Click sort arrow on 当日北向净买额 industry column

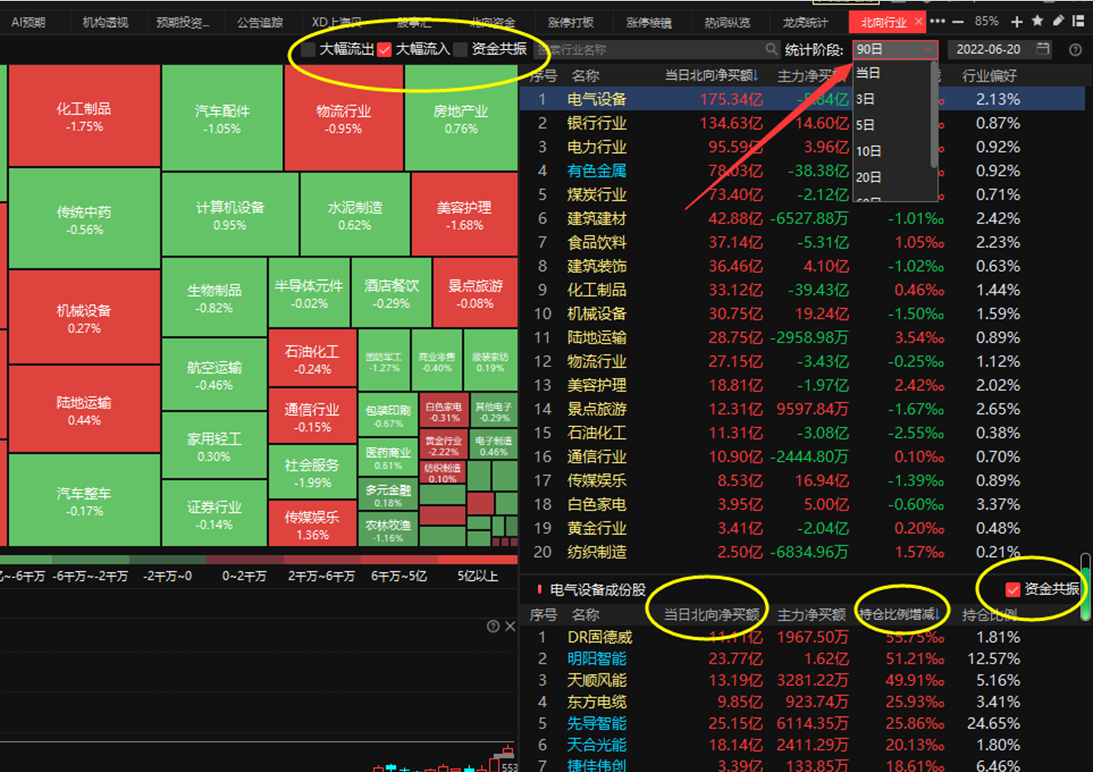pos(756,75)
